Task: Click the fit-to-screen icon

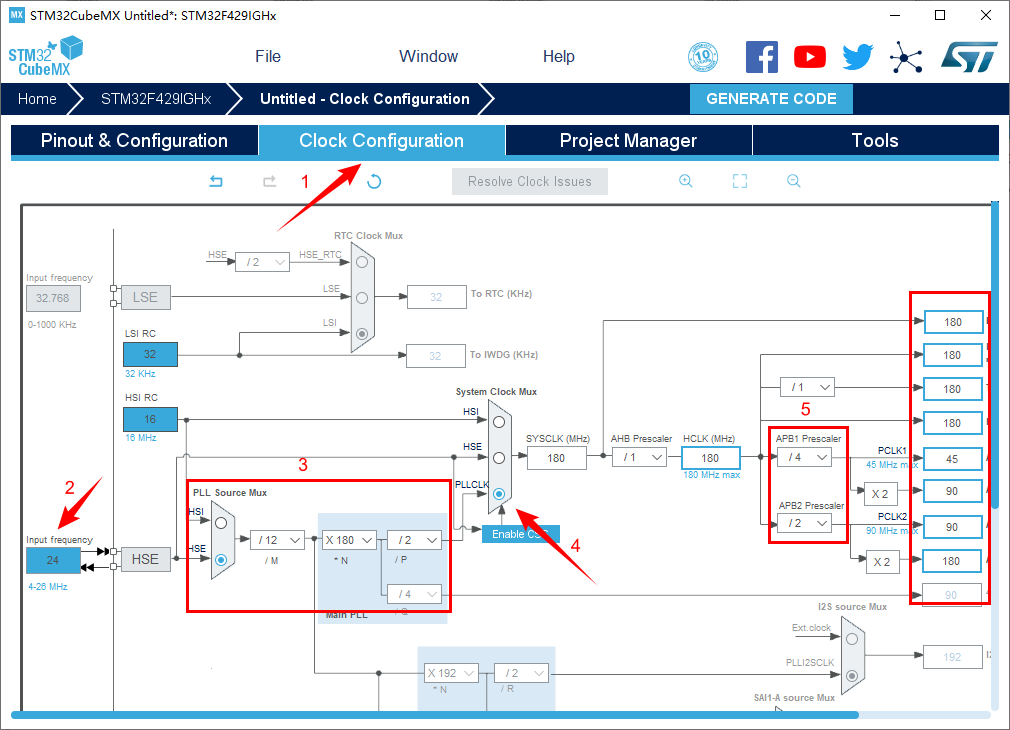Action: coord(740,181)
